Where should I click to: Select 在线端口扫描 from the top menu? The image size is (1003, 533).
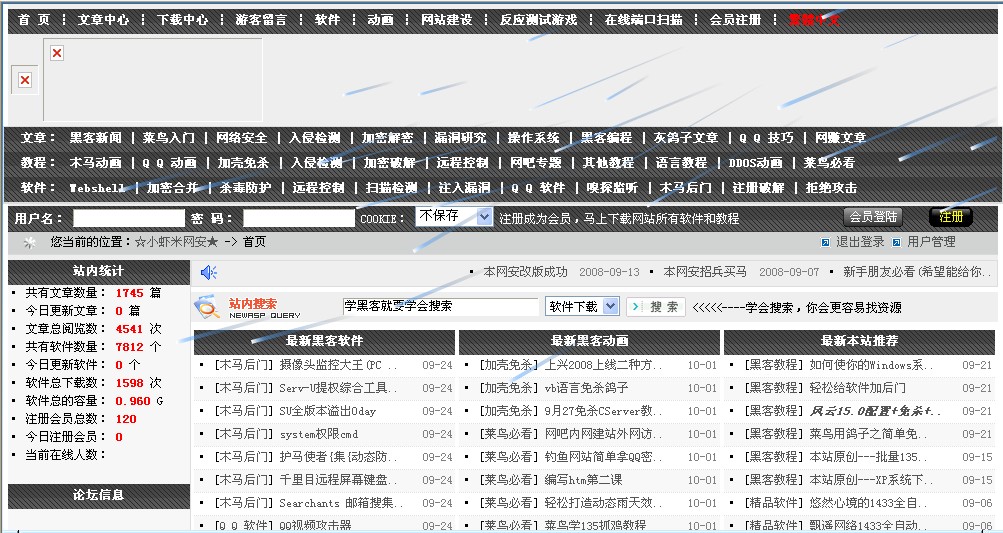(643, 20)
